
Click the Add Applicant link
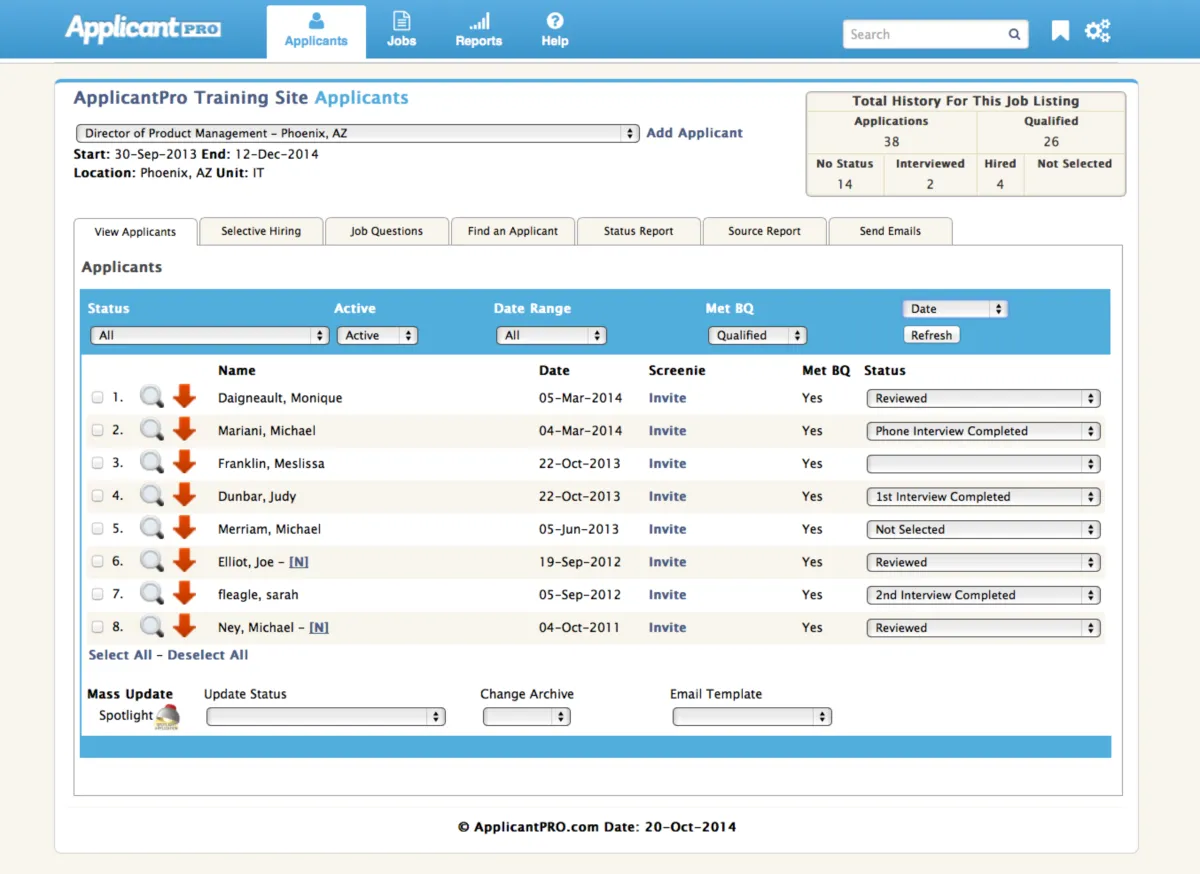pyautogui.click(x=694, y=133)
